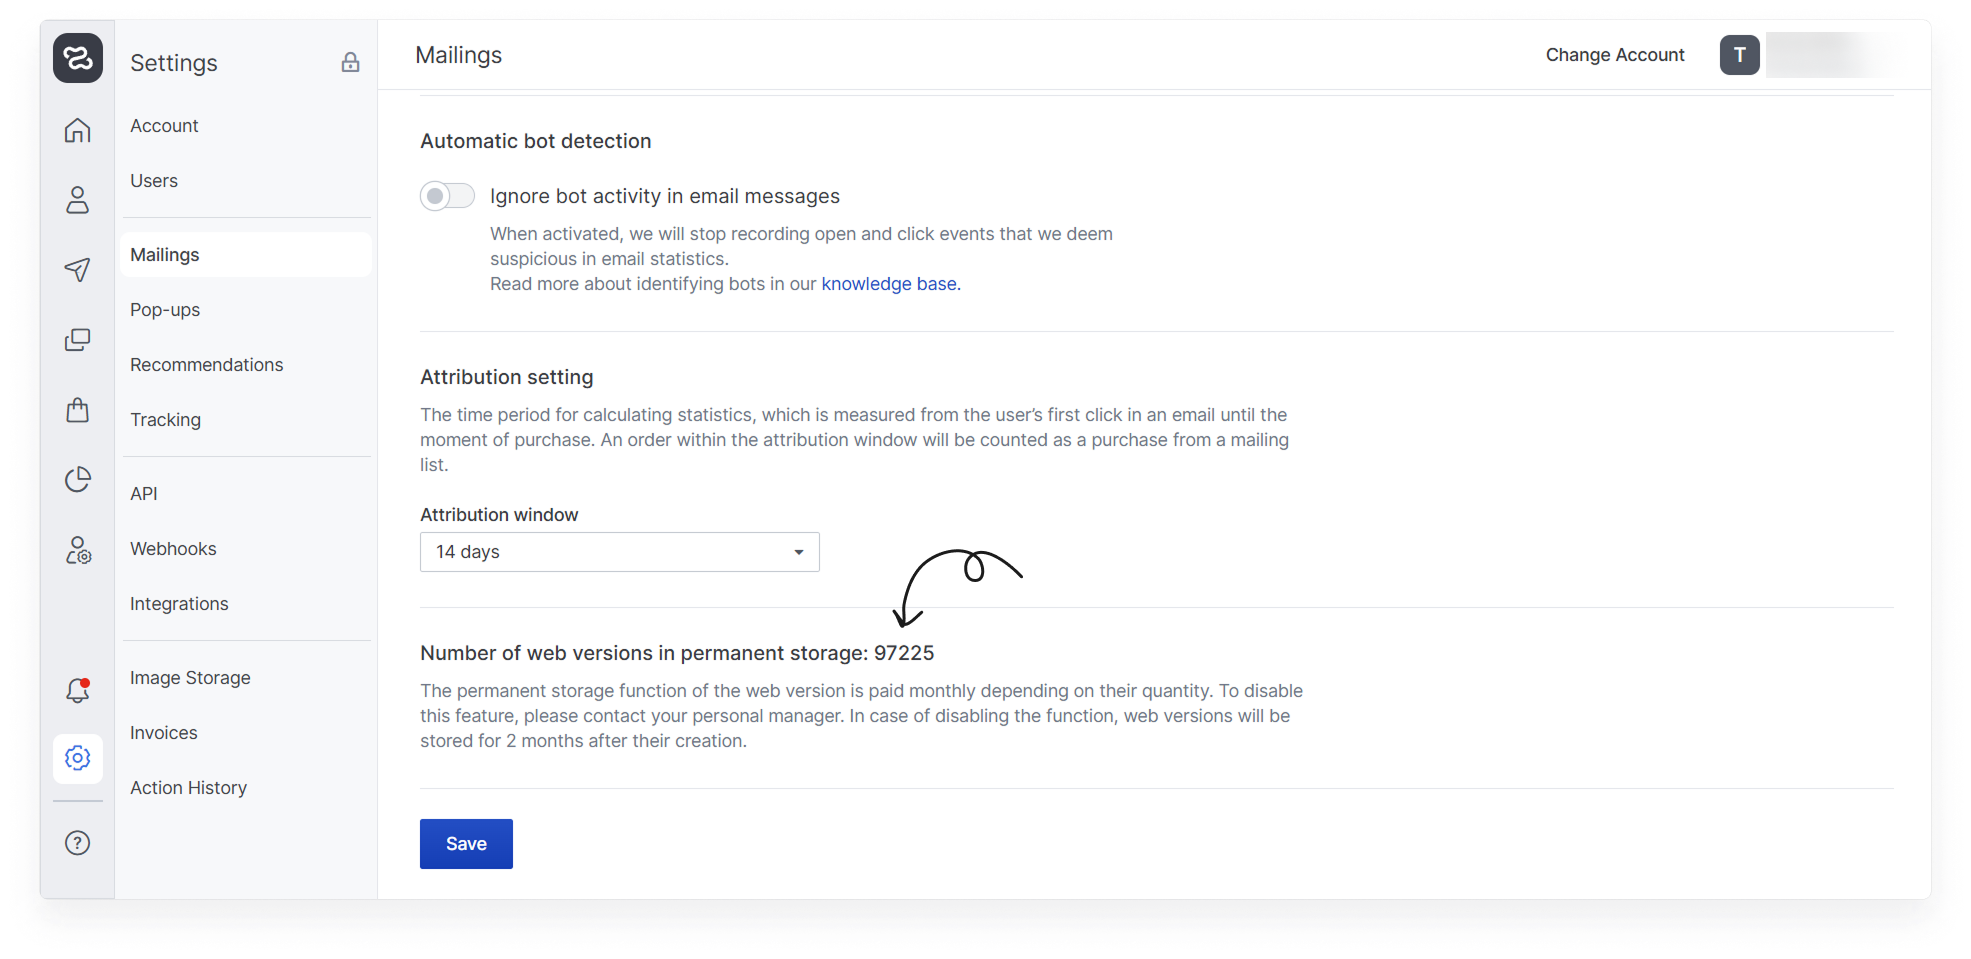Click the T account avatar
1971x959 pixels.
pyautogui.click(x=1739, y=55)
